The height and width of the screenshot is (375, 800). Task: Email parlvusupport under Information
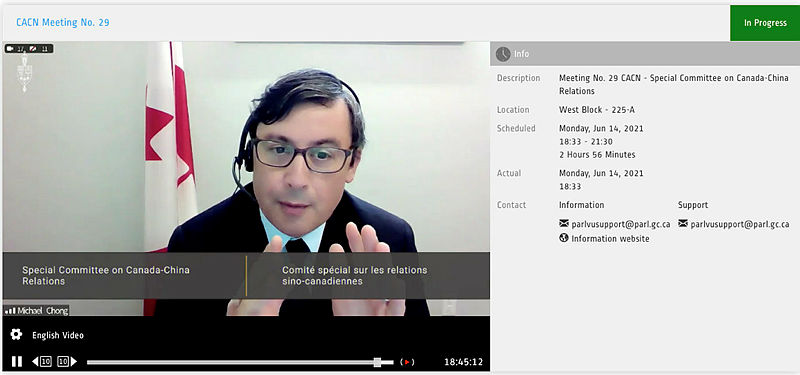(x=621, y=224)
